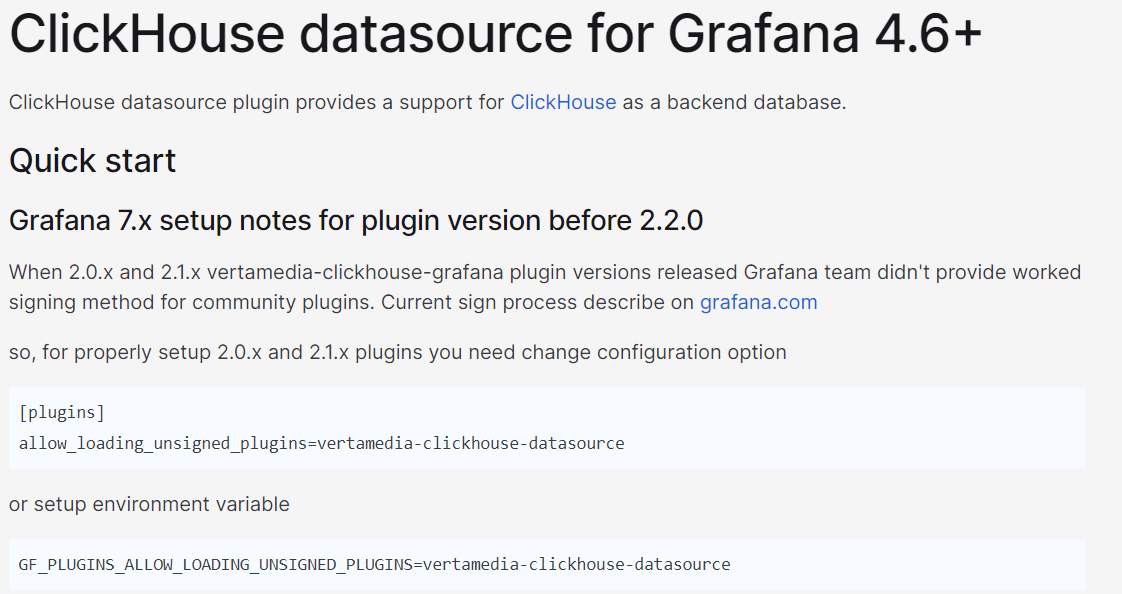1122x594 pixels.
Task: Click the "[plugins]" line in code block
Action: 62,412
